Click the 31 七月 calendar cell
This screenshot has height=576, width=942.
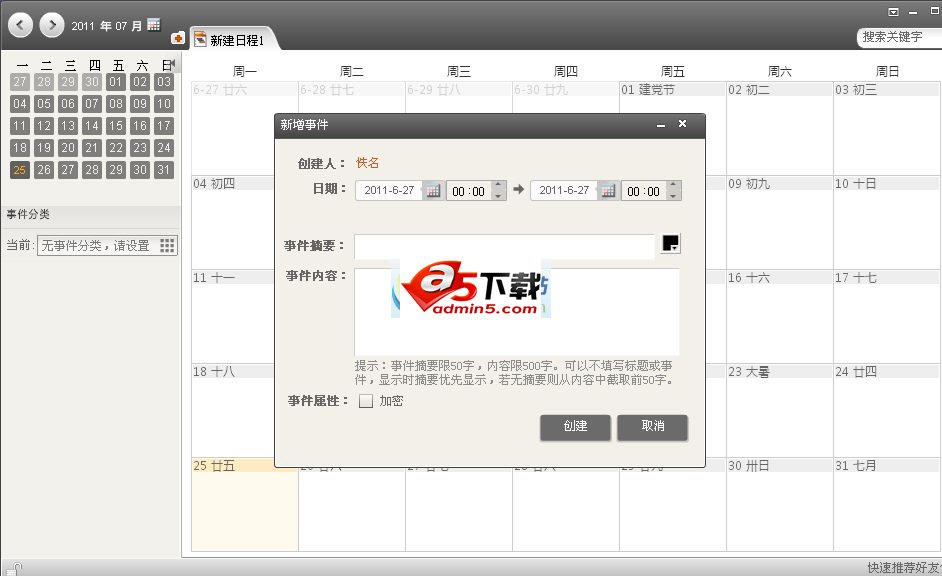click(x=887, y=505)
